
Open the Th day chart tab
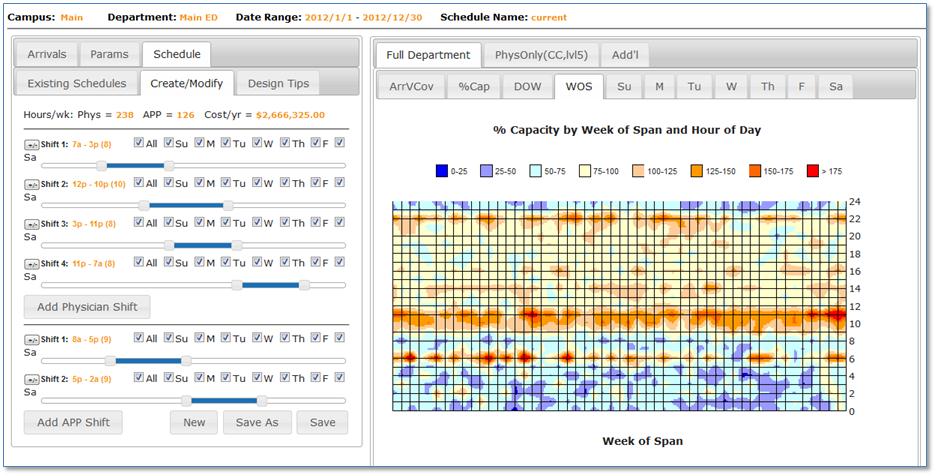(x=768, y=87)
